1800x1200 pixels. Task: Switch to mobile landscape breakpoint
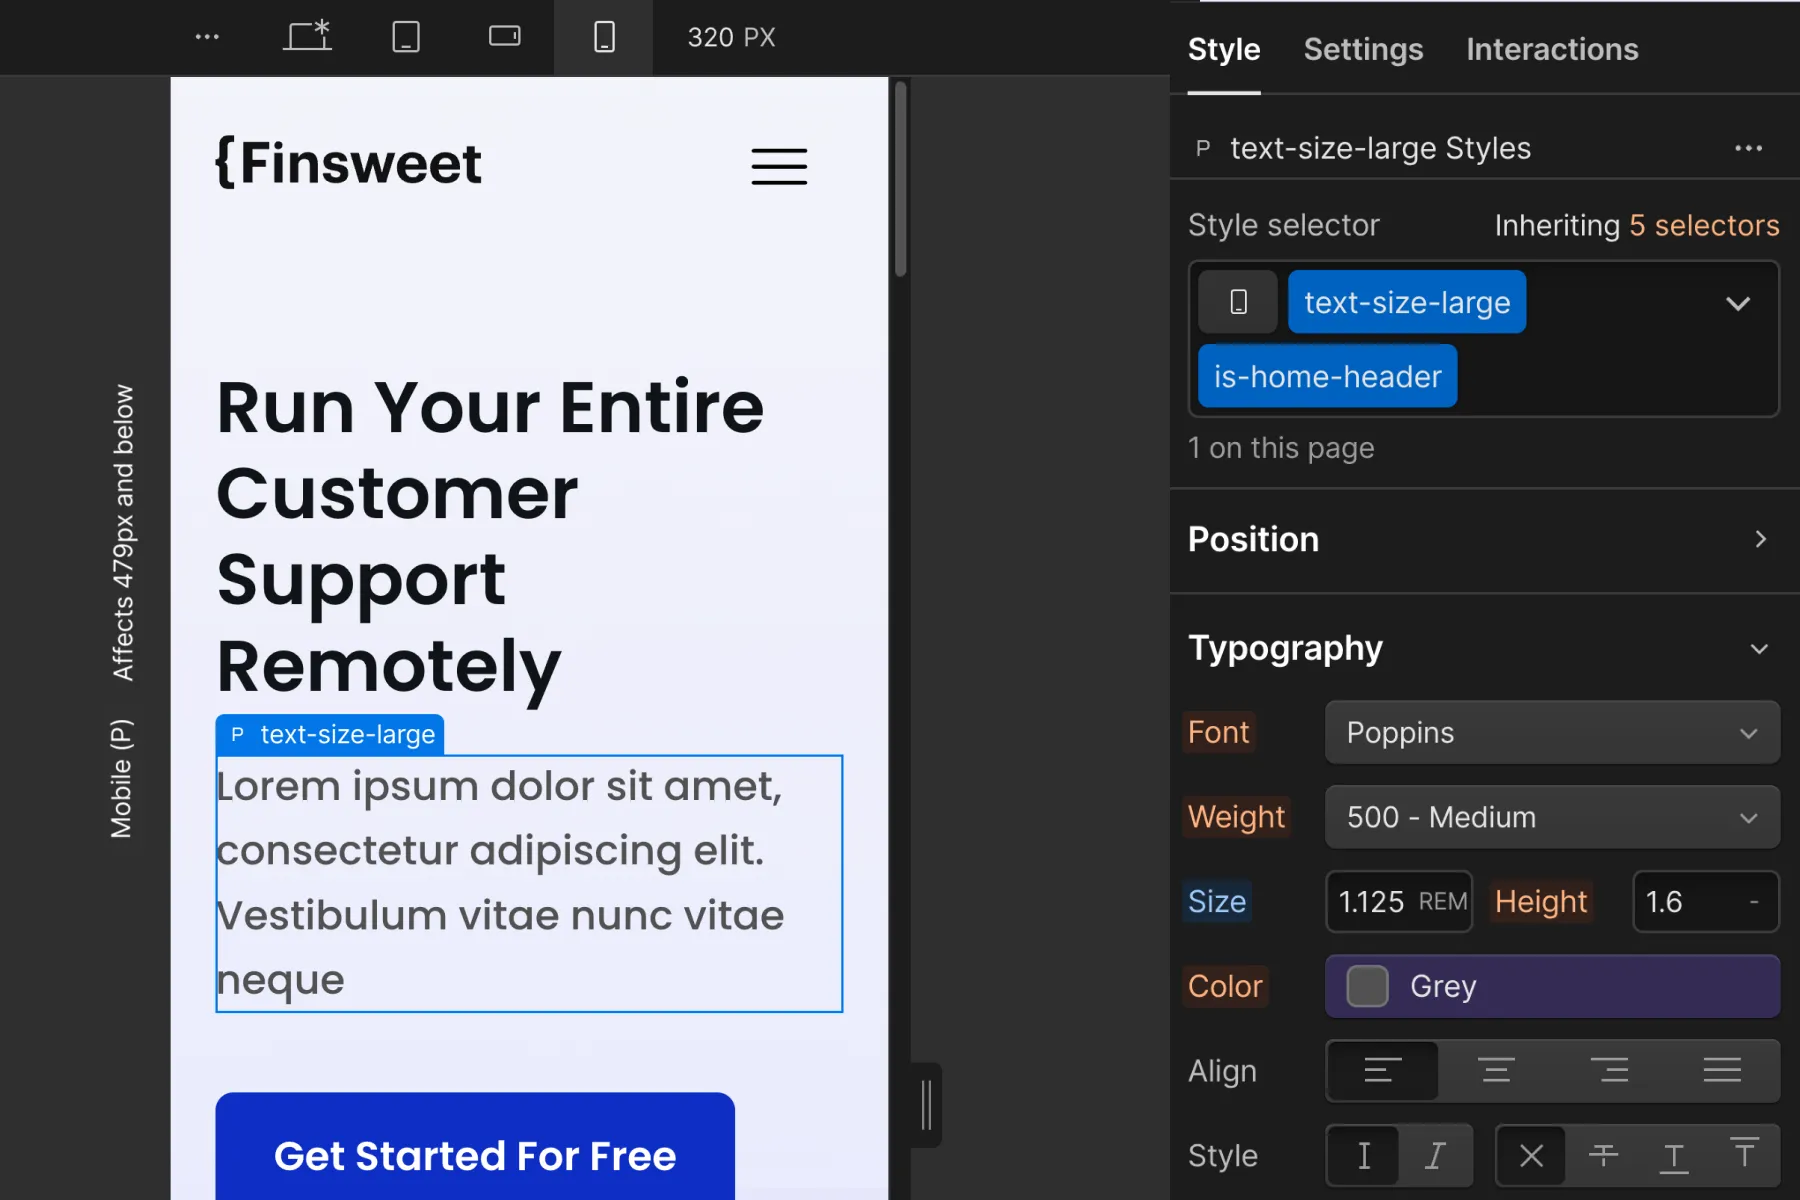pos(504,37)
